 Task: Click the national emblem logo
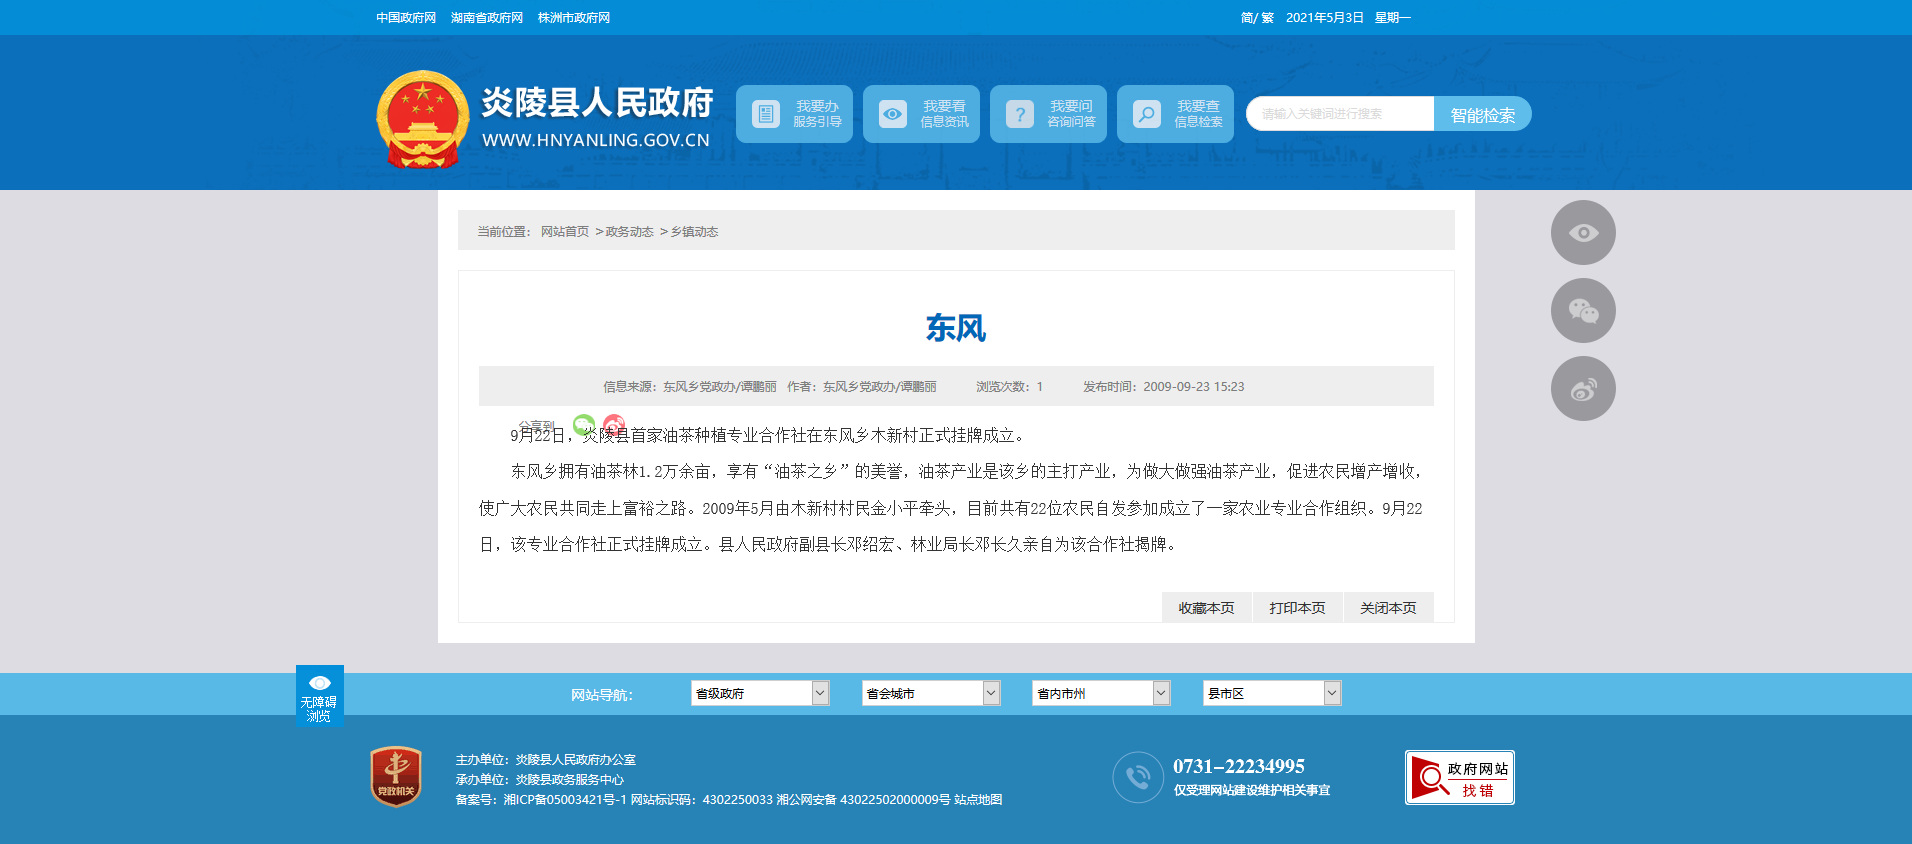click(422, 119)
